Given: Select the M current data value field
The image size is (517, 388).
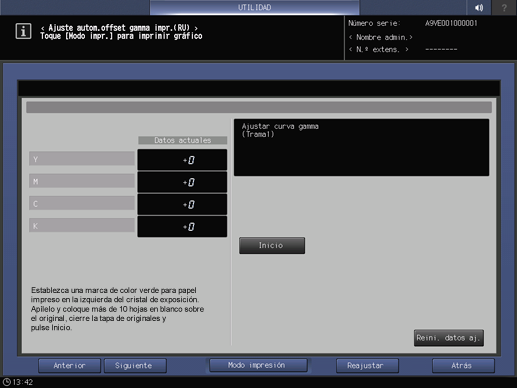Looking at the screenshot, I should tap(182, 182).
